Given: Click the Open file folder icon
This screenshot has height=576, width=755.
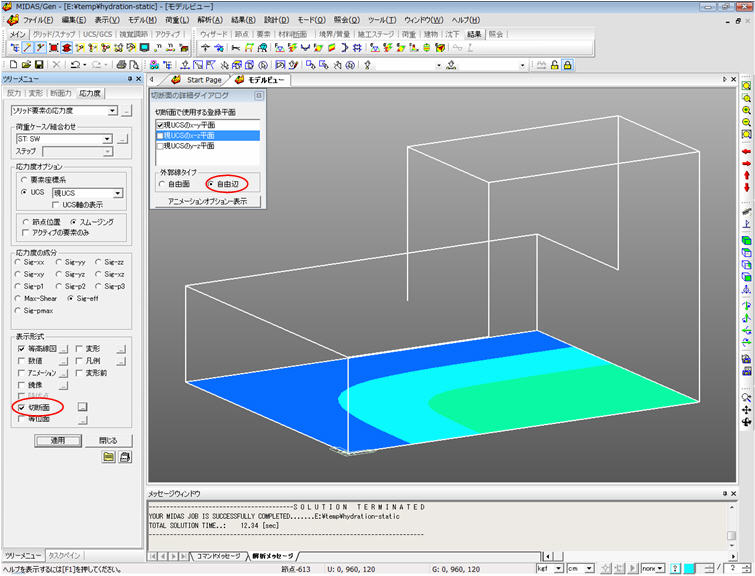Looking at the screenshot, I should (x=26, y=65).
